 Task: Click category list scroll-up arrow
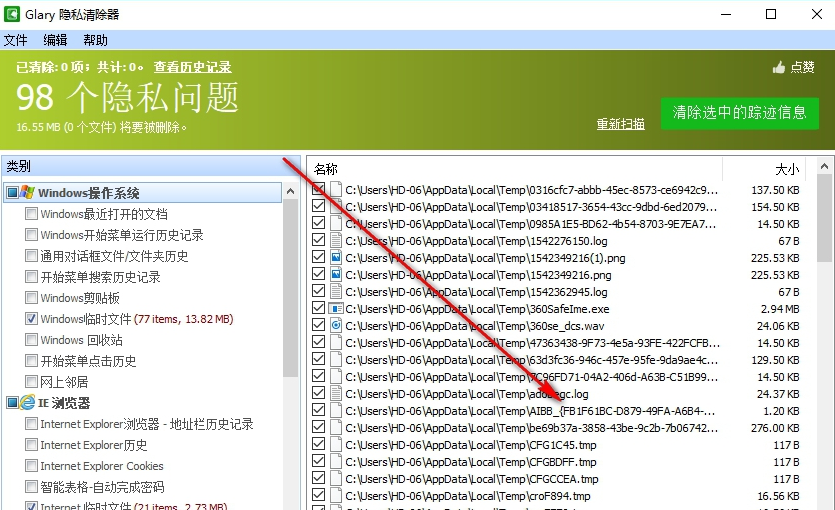pyautogui.click(x=290, y=191)
